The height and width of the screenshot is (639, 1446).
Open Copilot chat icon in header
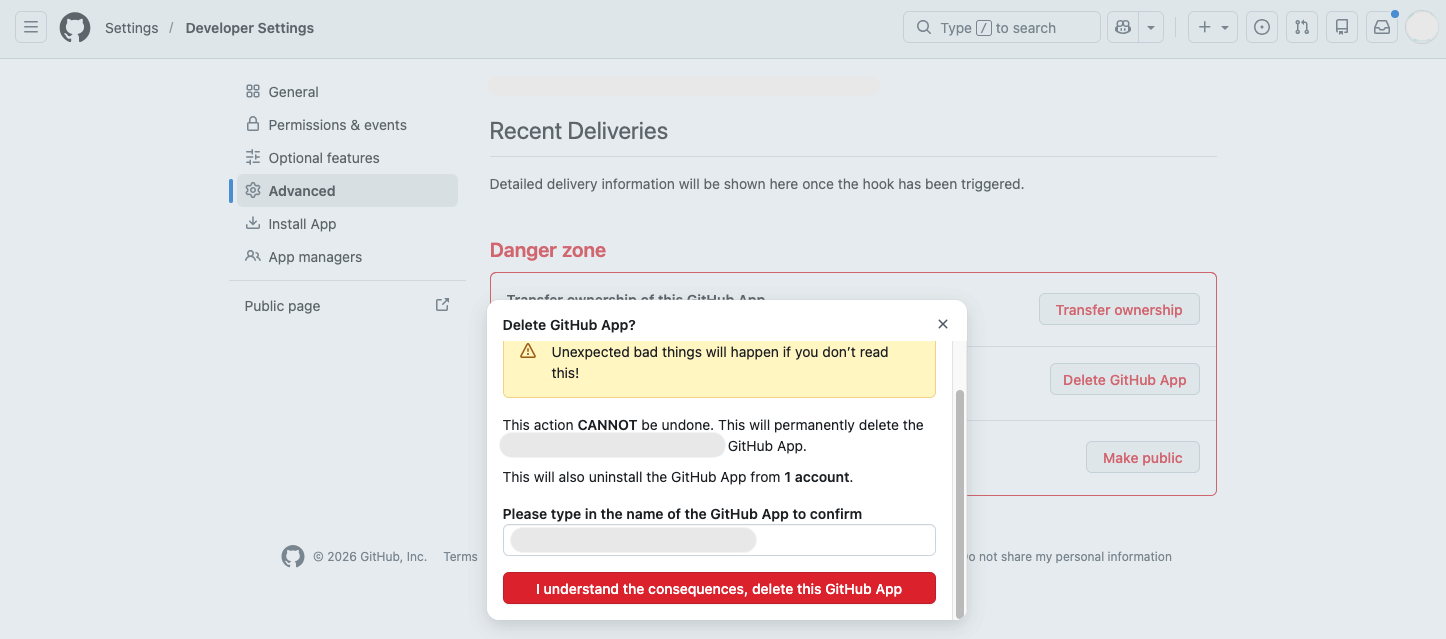pyautogui.click(x=1123, y=27)
